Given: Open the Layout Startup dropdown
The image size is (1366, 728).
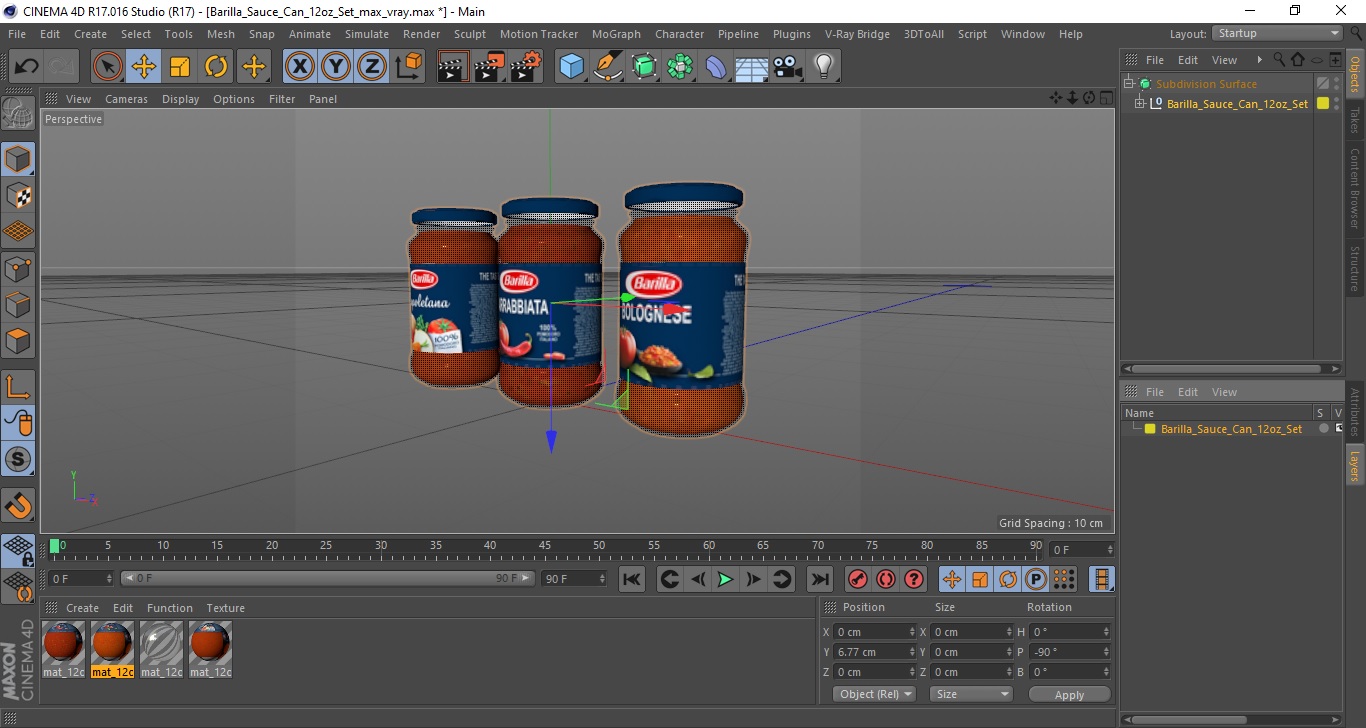Looking at the screenshot, I should point(1278,33).
